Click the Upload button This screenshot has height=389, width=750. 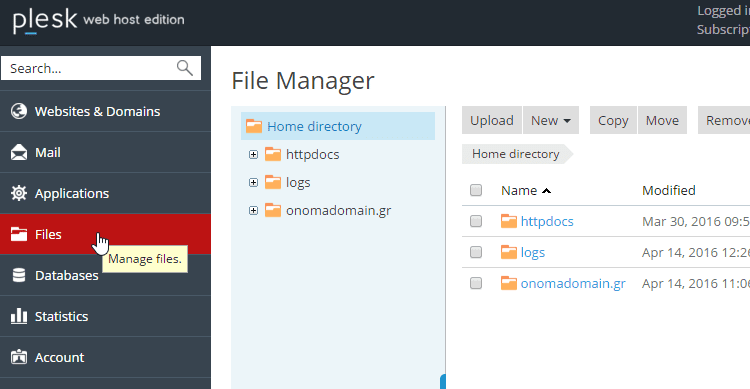[492, 120]
